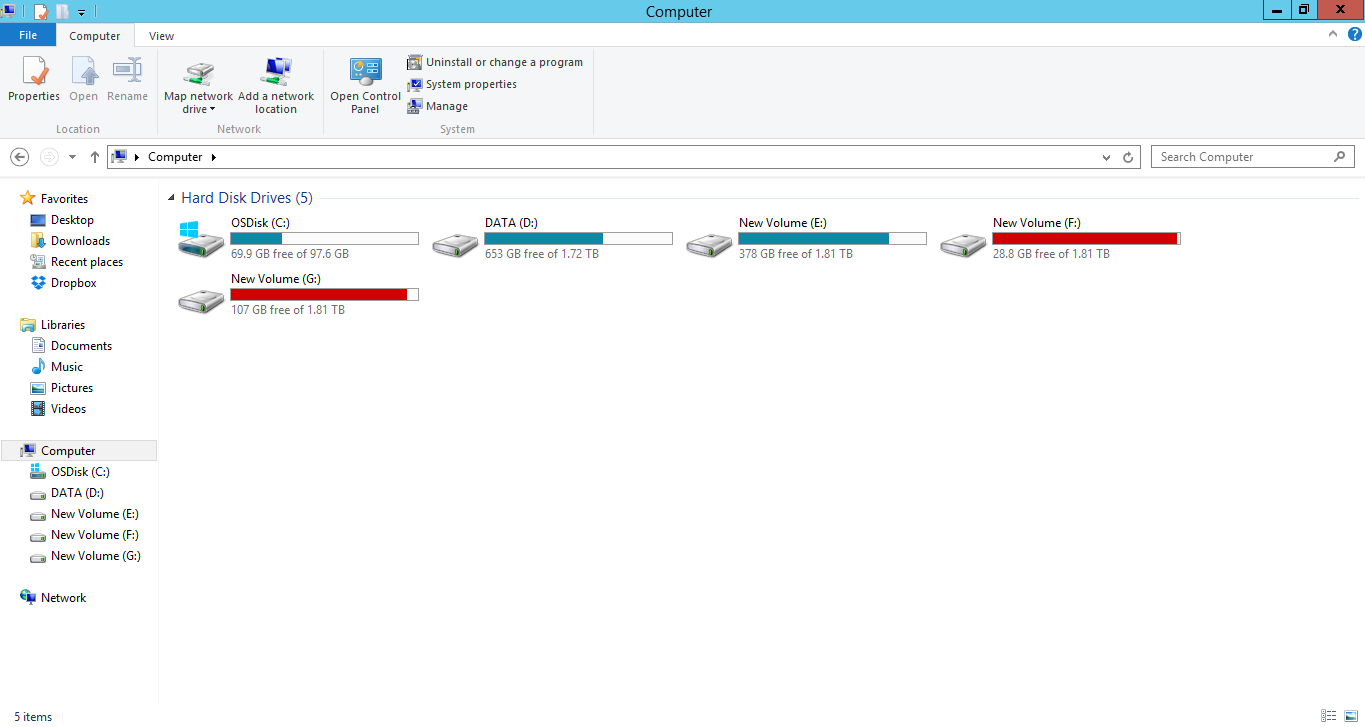Go up one level with up arrow

[x=95, y=157]
